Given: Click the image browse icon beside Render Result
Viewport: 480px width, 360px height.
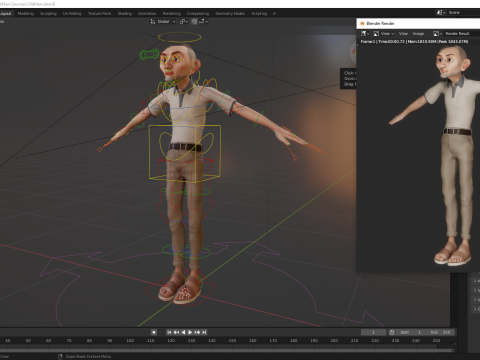Looking at the screenshot, I should [438, 33].
